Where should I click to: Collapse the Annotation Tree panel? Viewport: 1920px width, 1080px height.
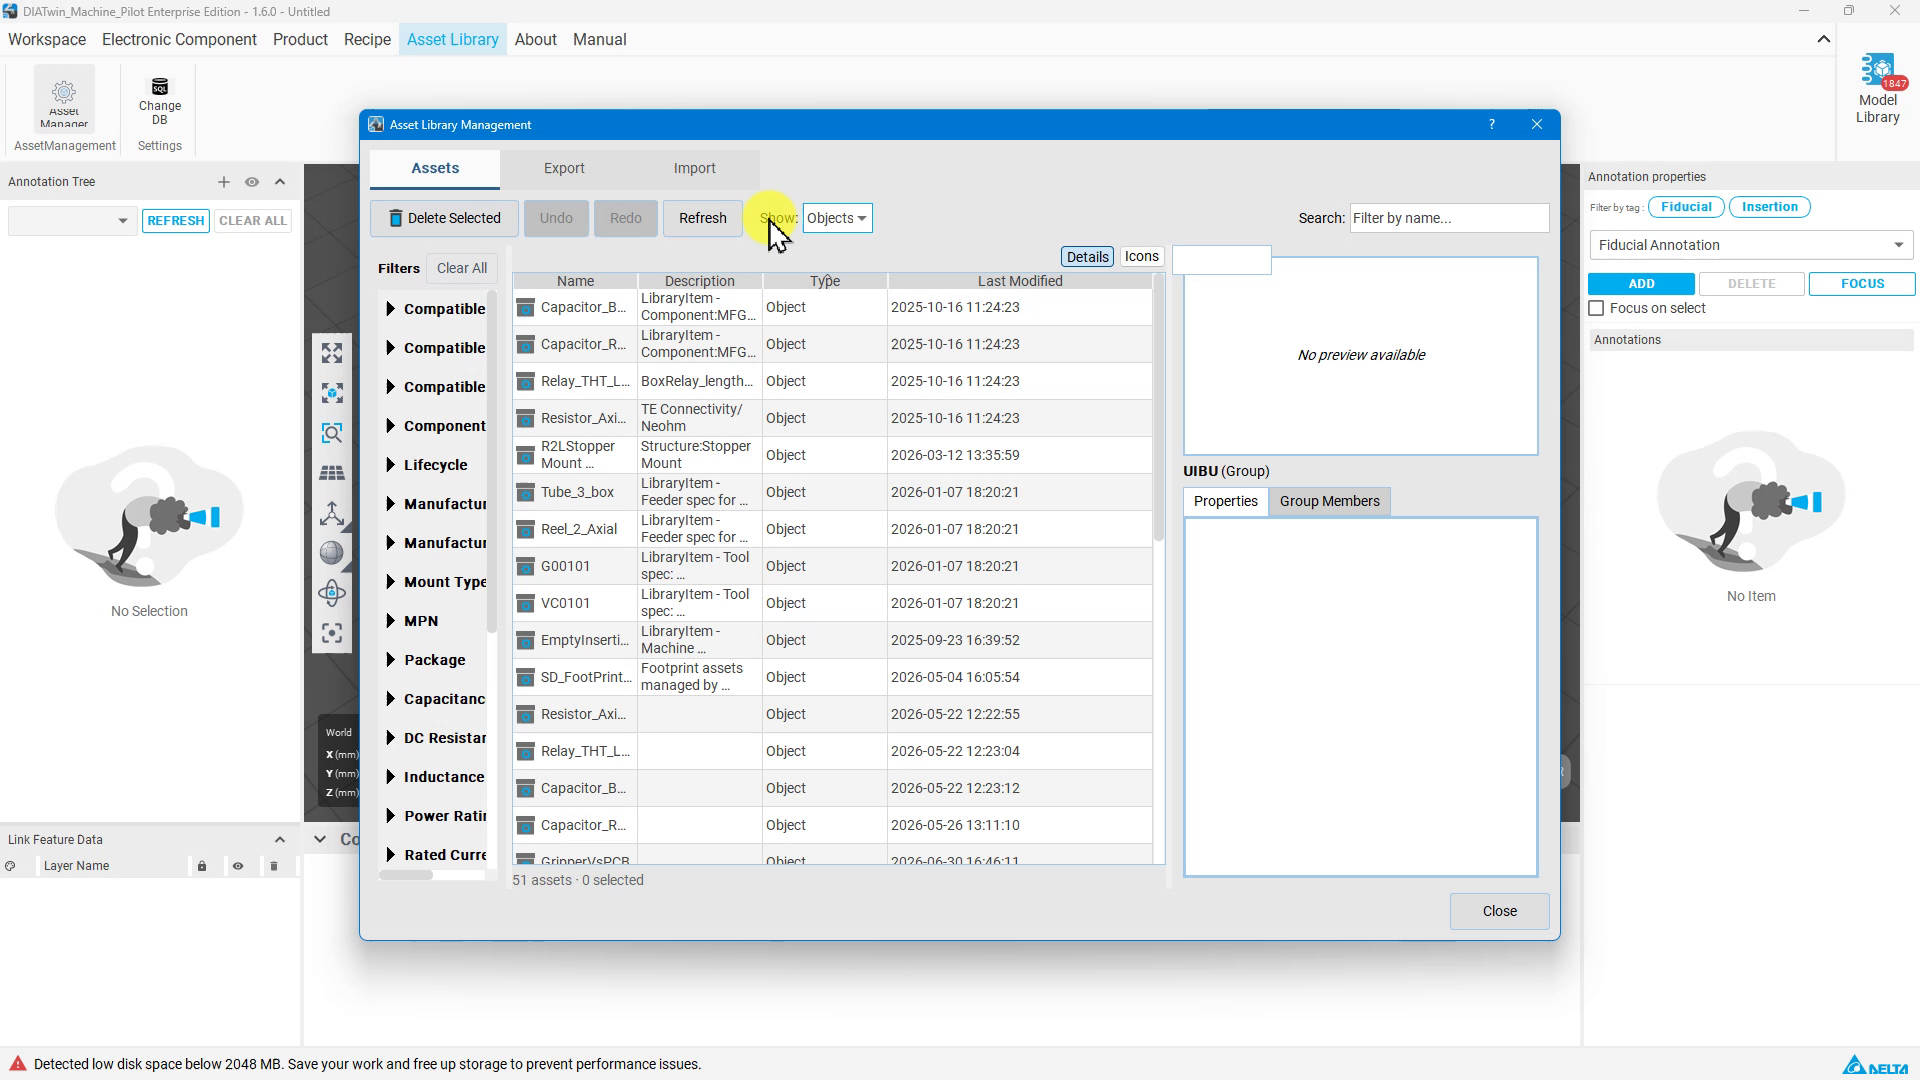coord(280,182)
